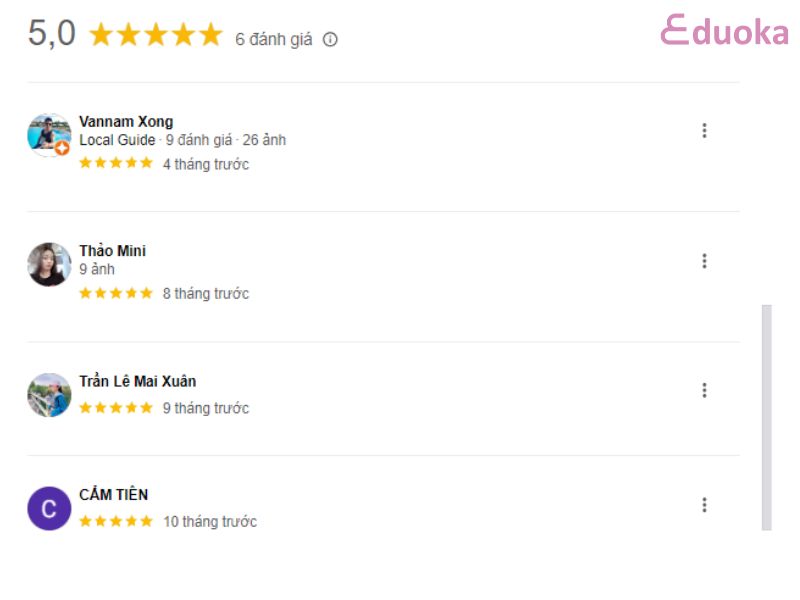Image resolution: width=800 pixels, height=600 pixels.
Task: Click the reviewer name Thảo Mini
Action: point(112,251)
